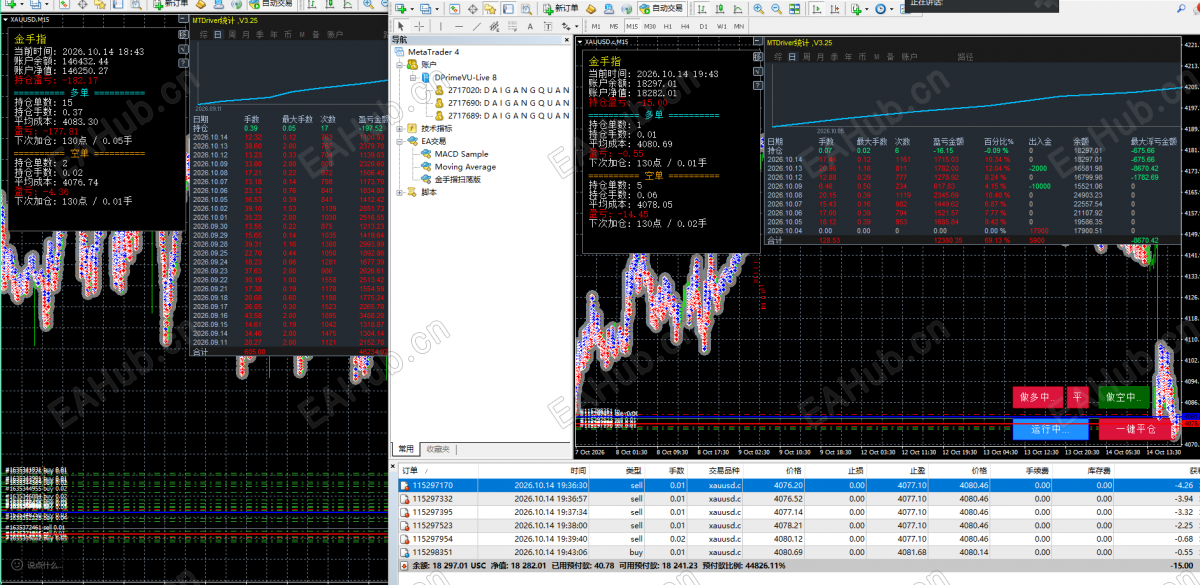Click the red 一键平仓 close-all button
1200x585 pixels.
(x=1134, y=430)
